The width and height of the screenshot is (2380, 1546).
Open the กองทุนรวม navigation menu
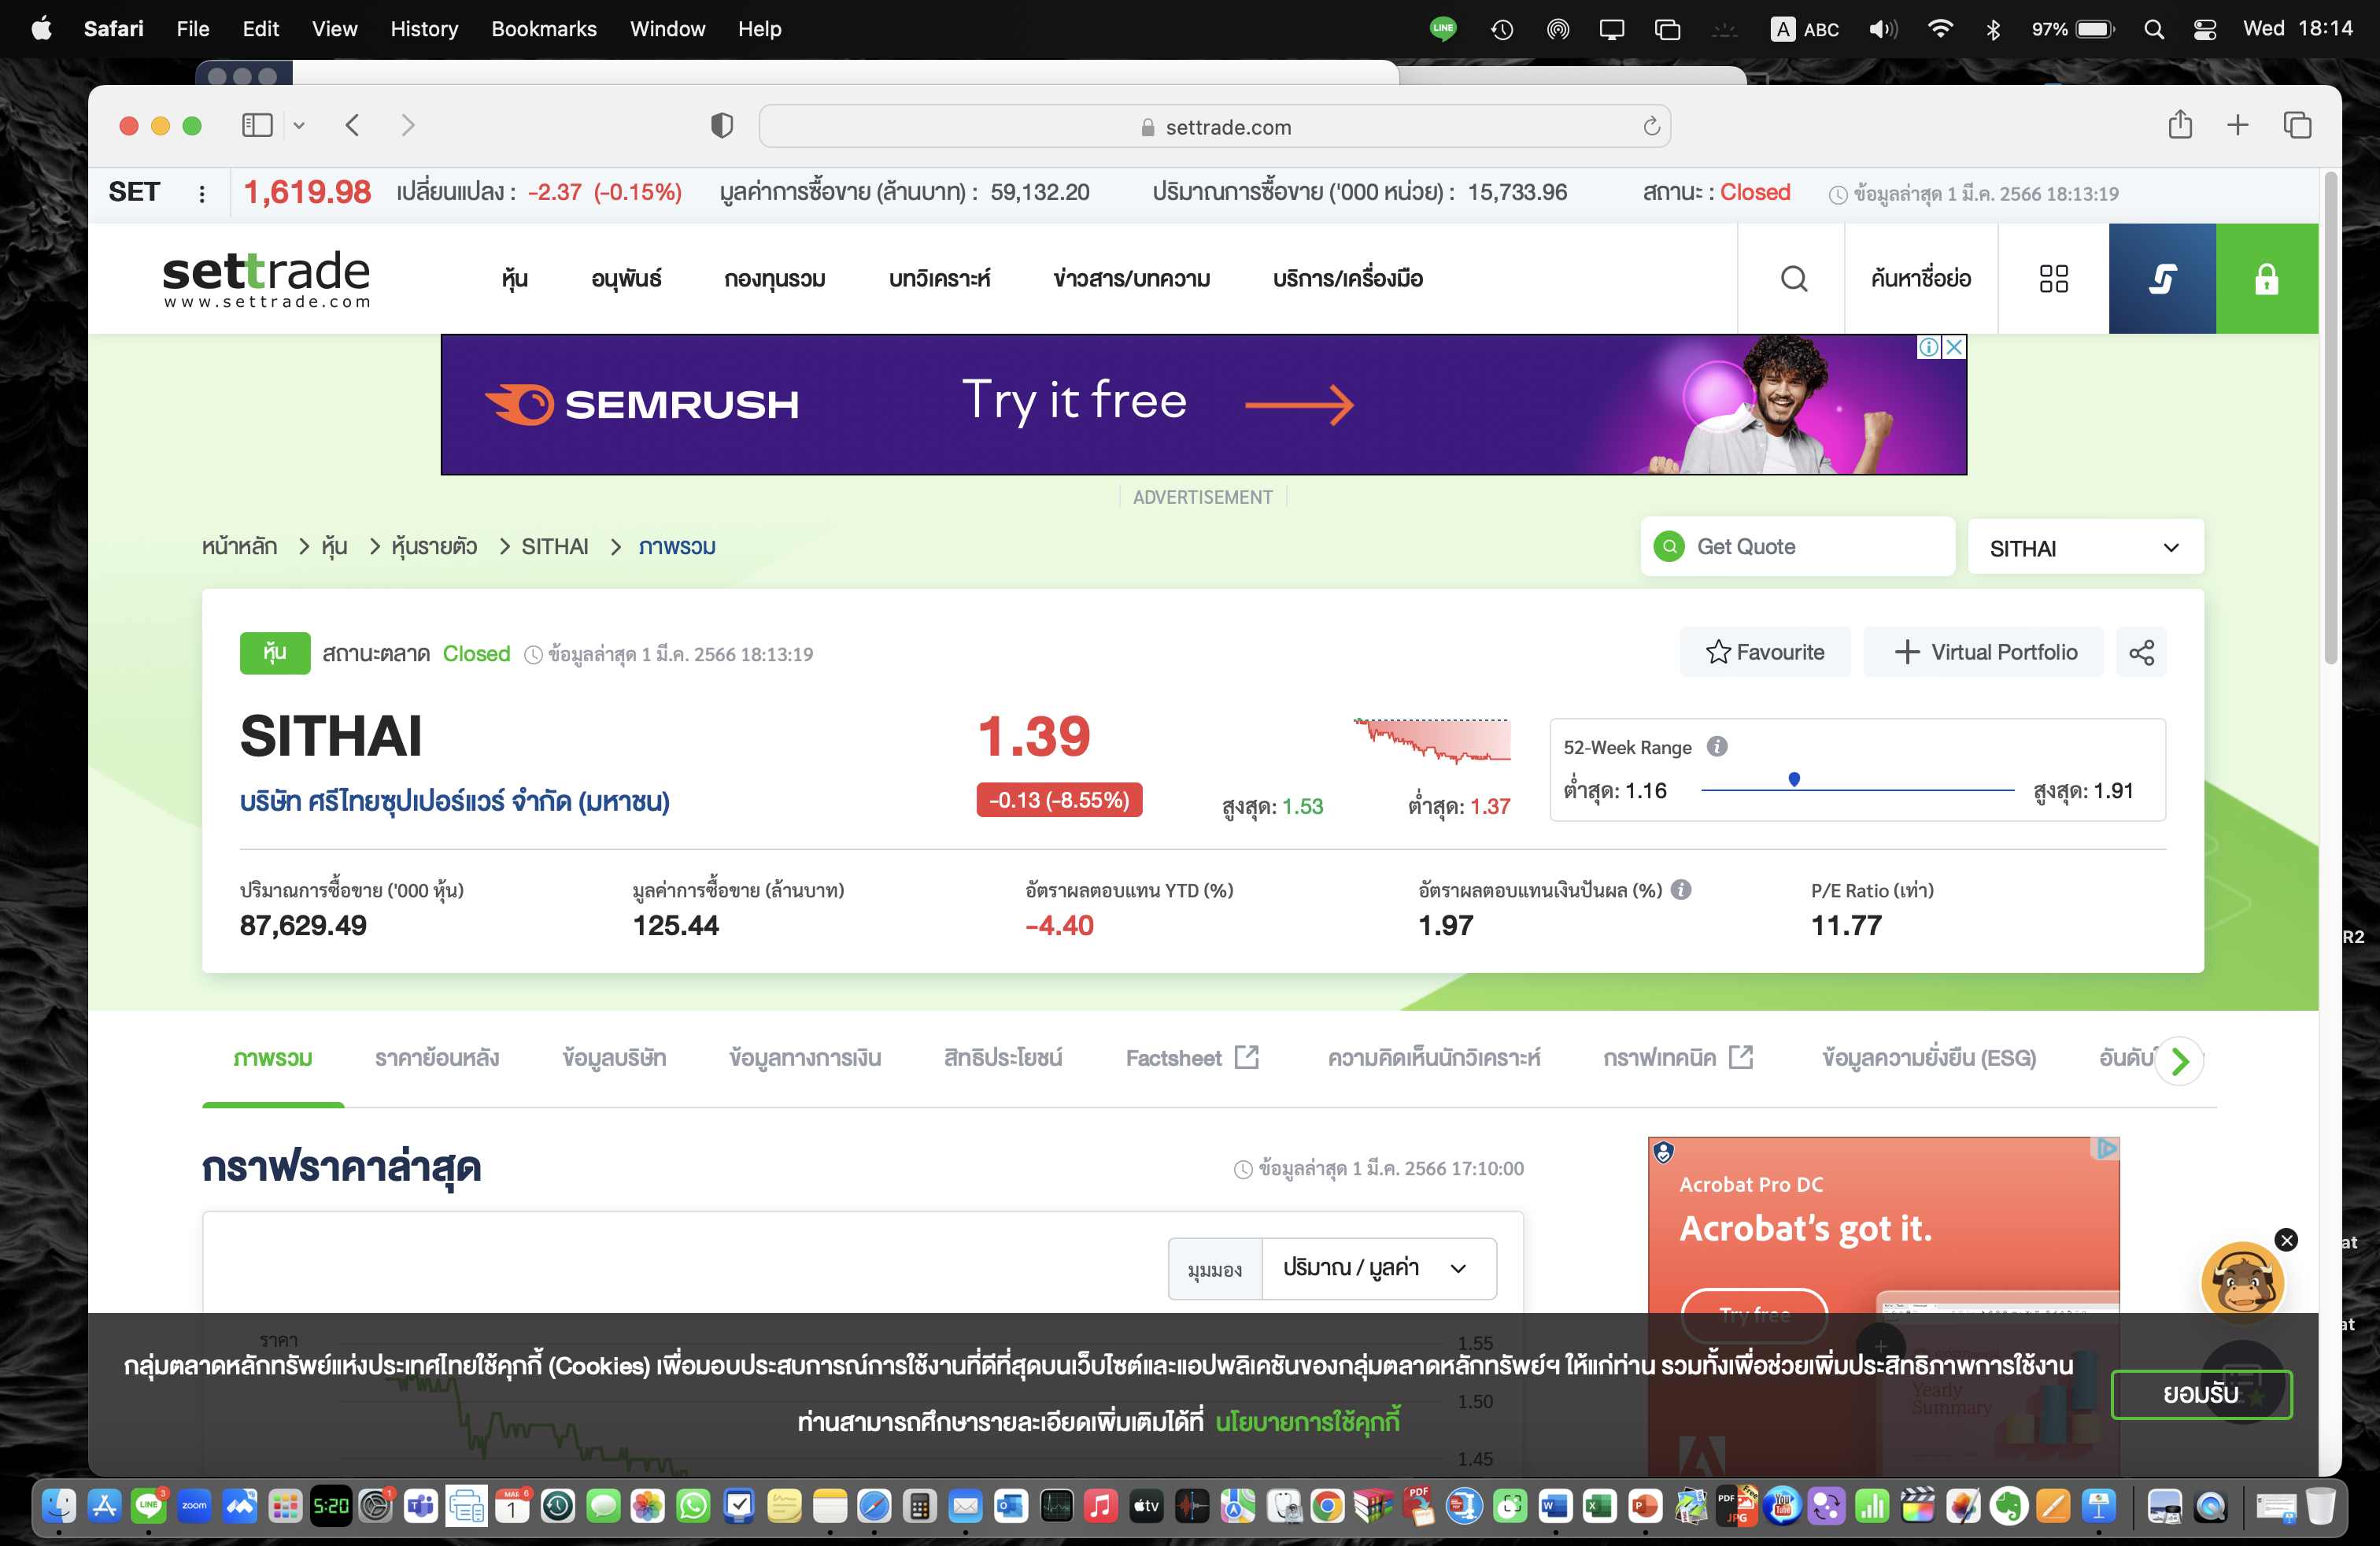coord(775,279)
